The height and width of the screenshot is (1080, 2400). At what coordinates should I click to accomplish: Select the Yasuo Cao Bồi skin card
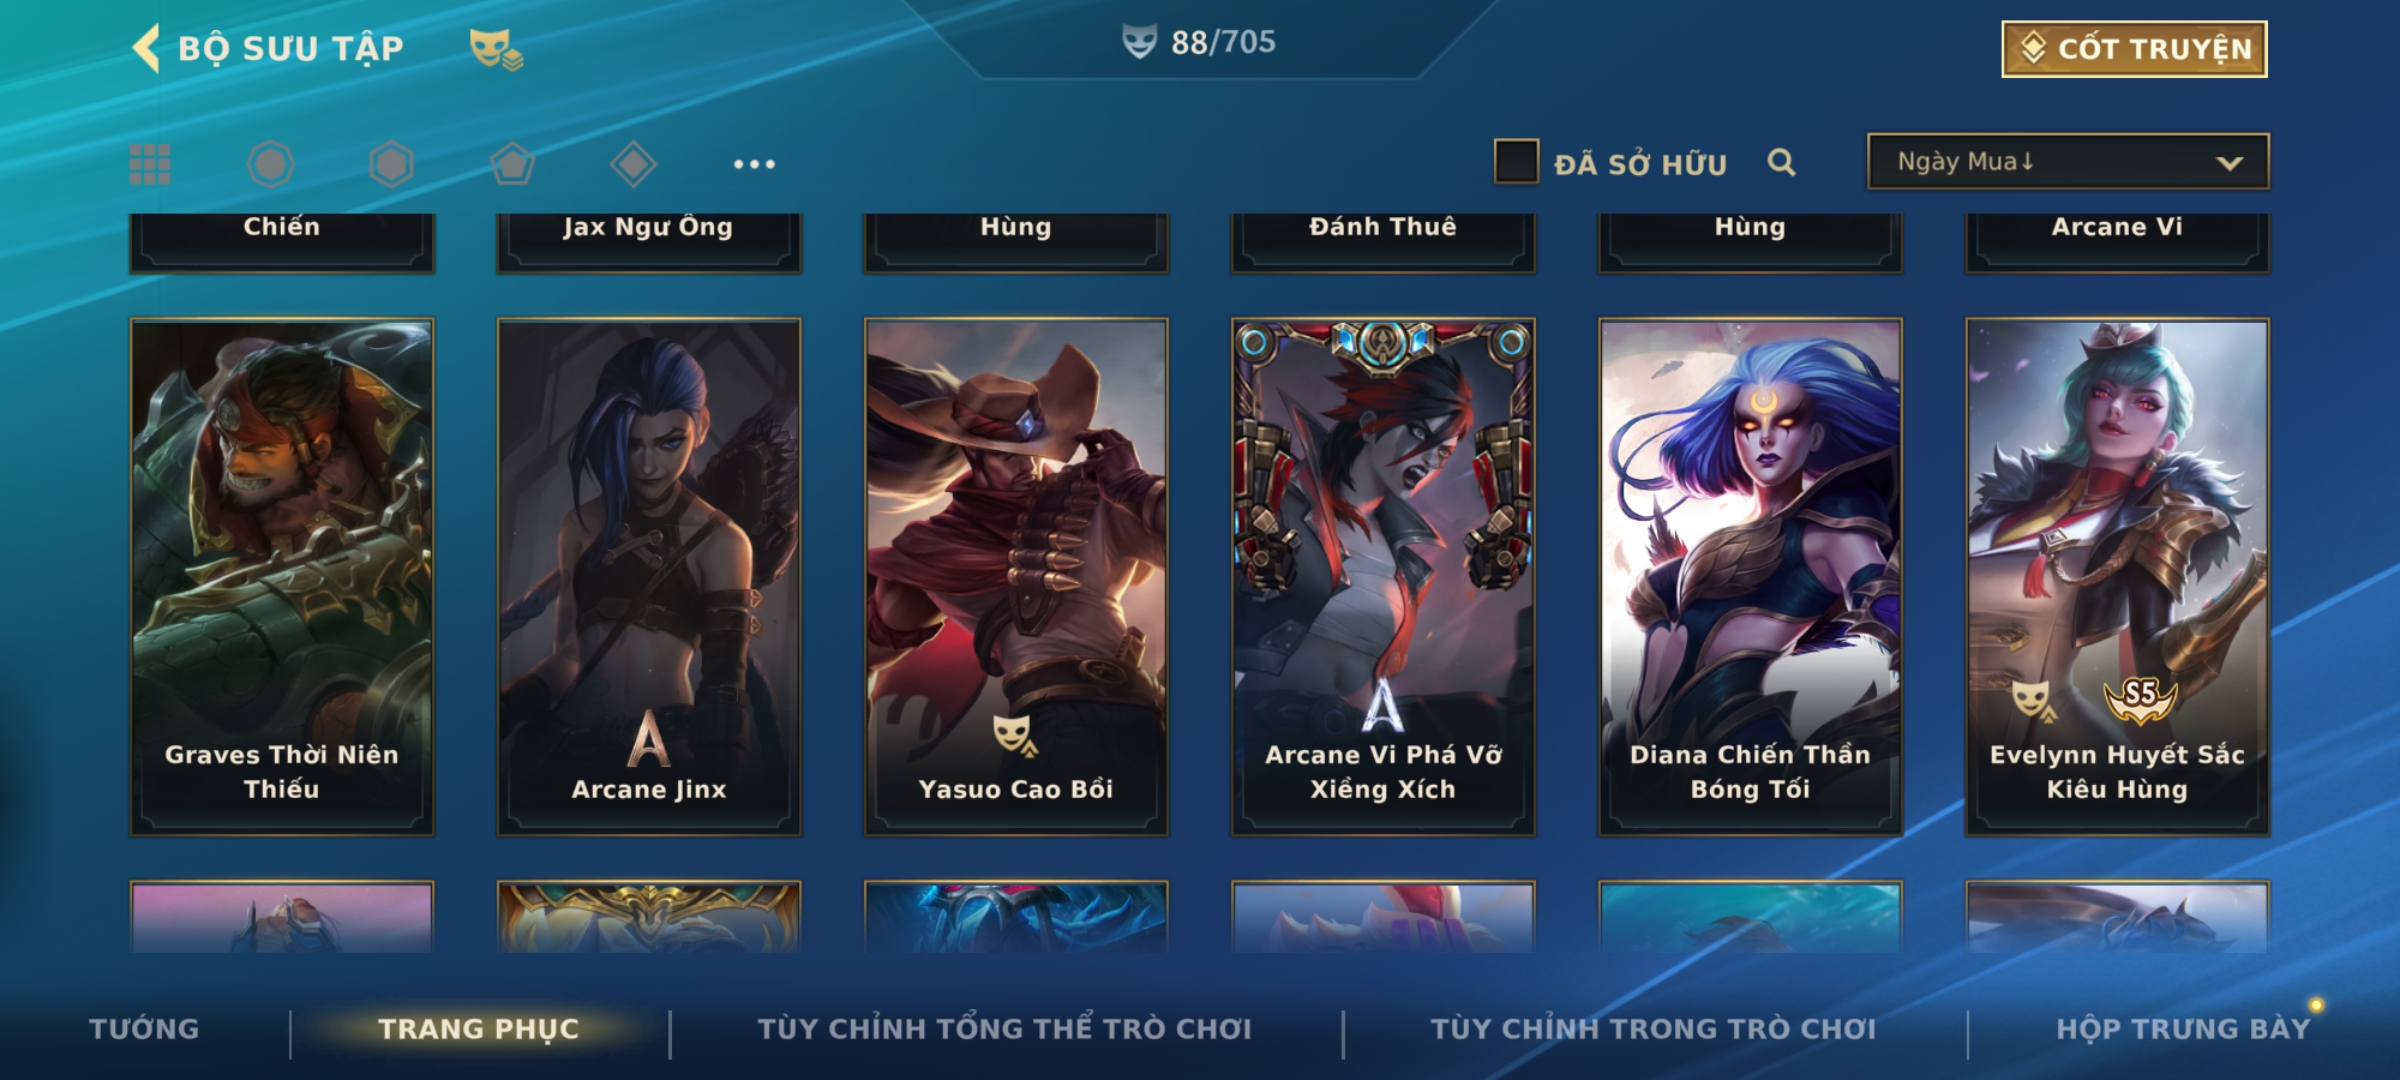[1016, 577]
